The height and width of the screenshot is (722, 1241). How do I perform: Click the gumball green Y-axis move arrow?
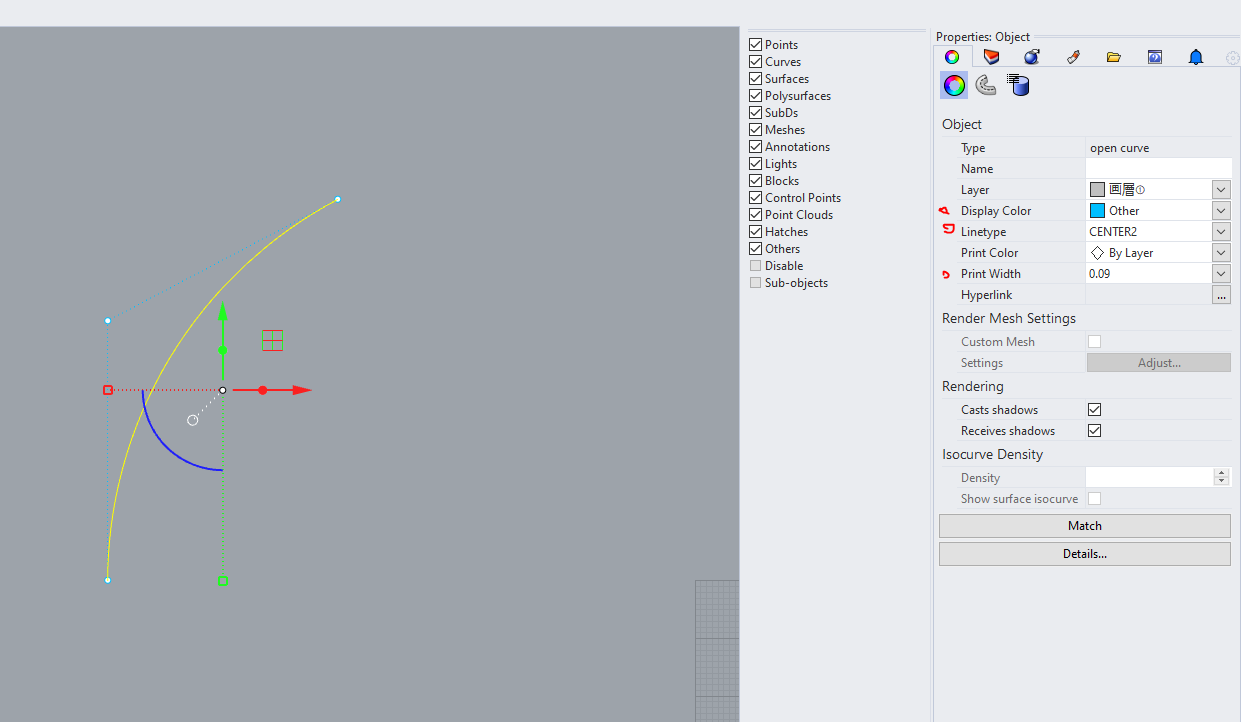pyautogui.click(x=222, y=310)
